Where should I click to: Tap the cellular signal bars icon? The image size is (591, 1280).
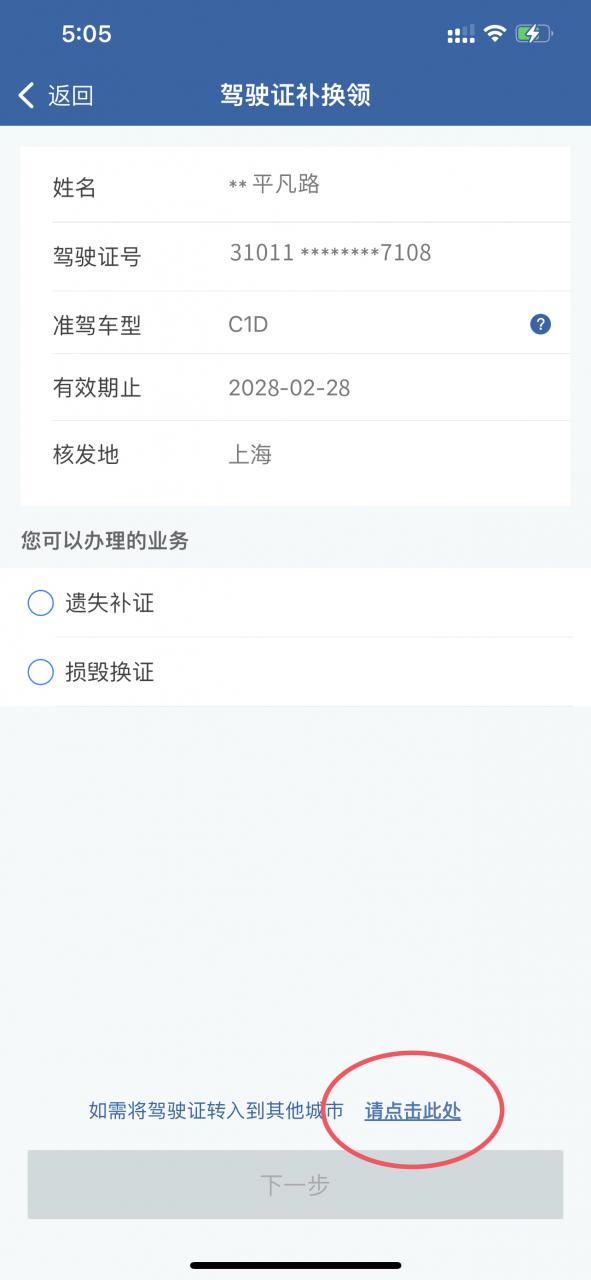click(458, 32)
